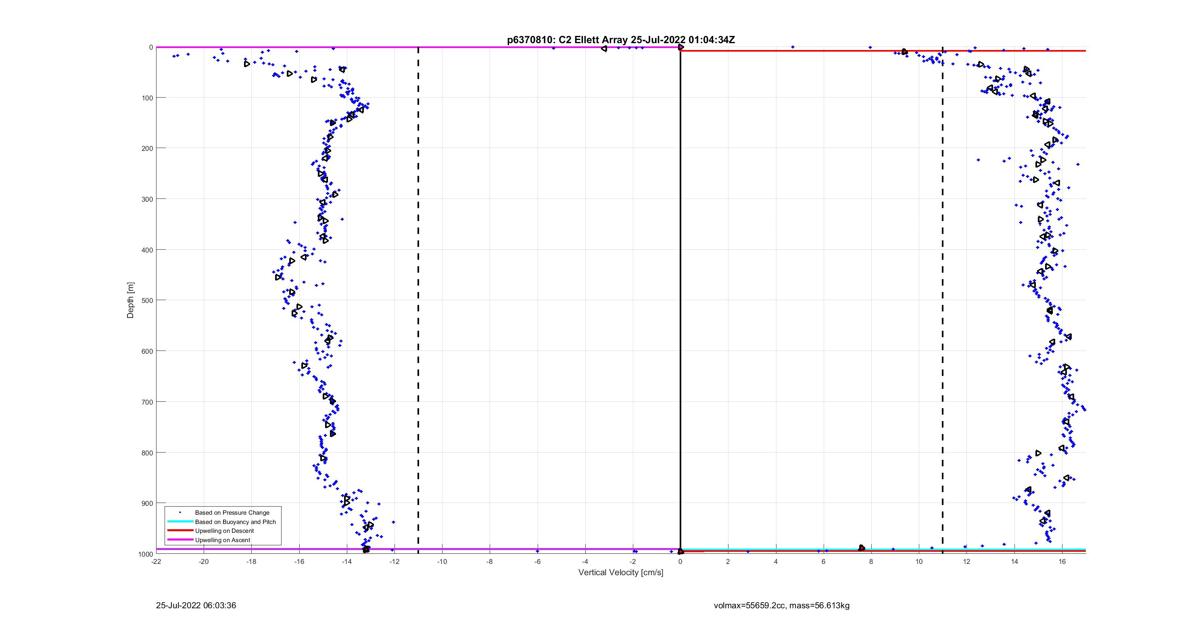Click the '-8' velocity tick label
Image resolution: width=1200 pixels, height=622 pixels.
[x=490, y=562]
